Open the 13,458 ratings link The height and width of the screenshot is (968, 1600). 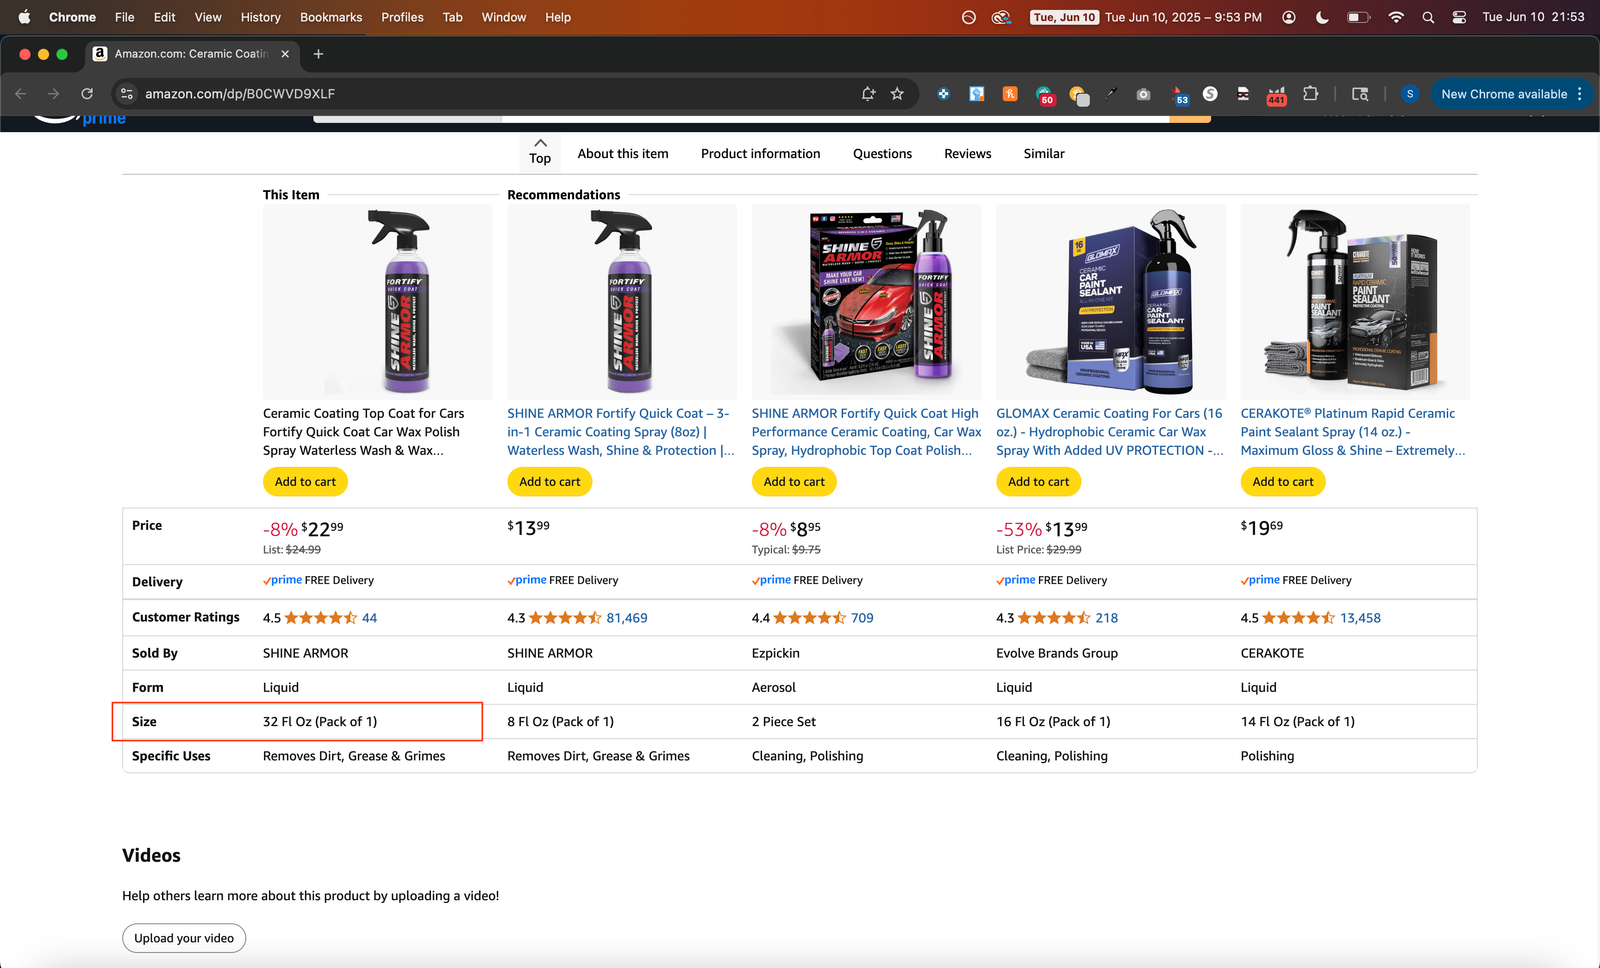click(1360, 618)
